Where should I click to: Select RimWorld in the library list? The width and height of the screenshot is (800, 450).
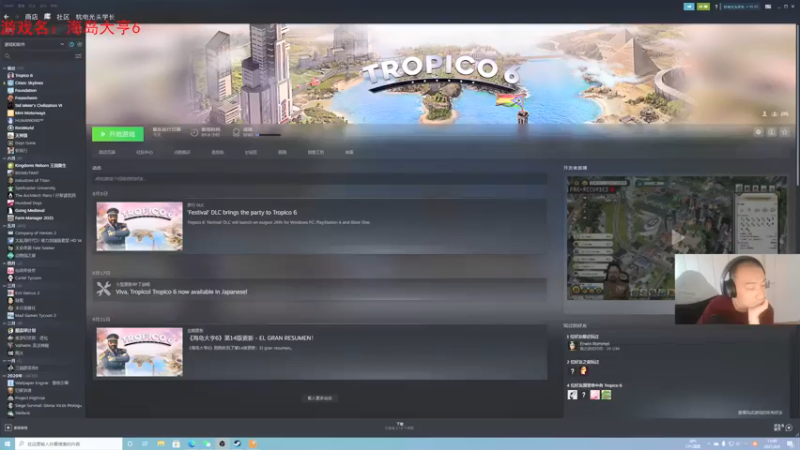pos(24,128)
